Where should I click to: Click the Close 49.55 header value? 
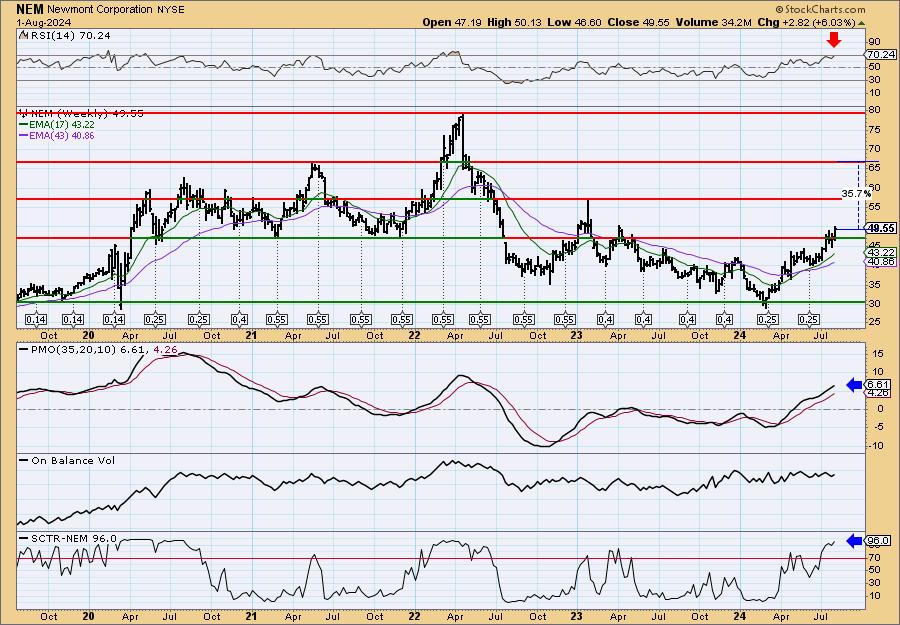(x=639, y=22)
